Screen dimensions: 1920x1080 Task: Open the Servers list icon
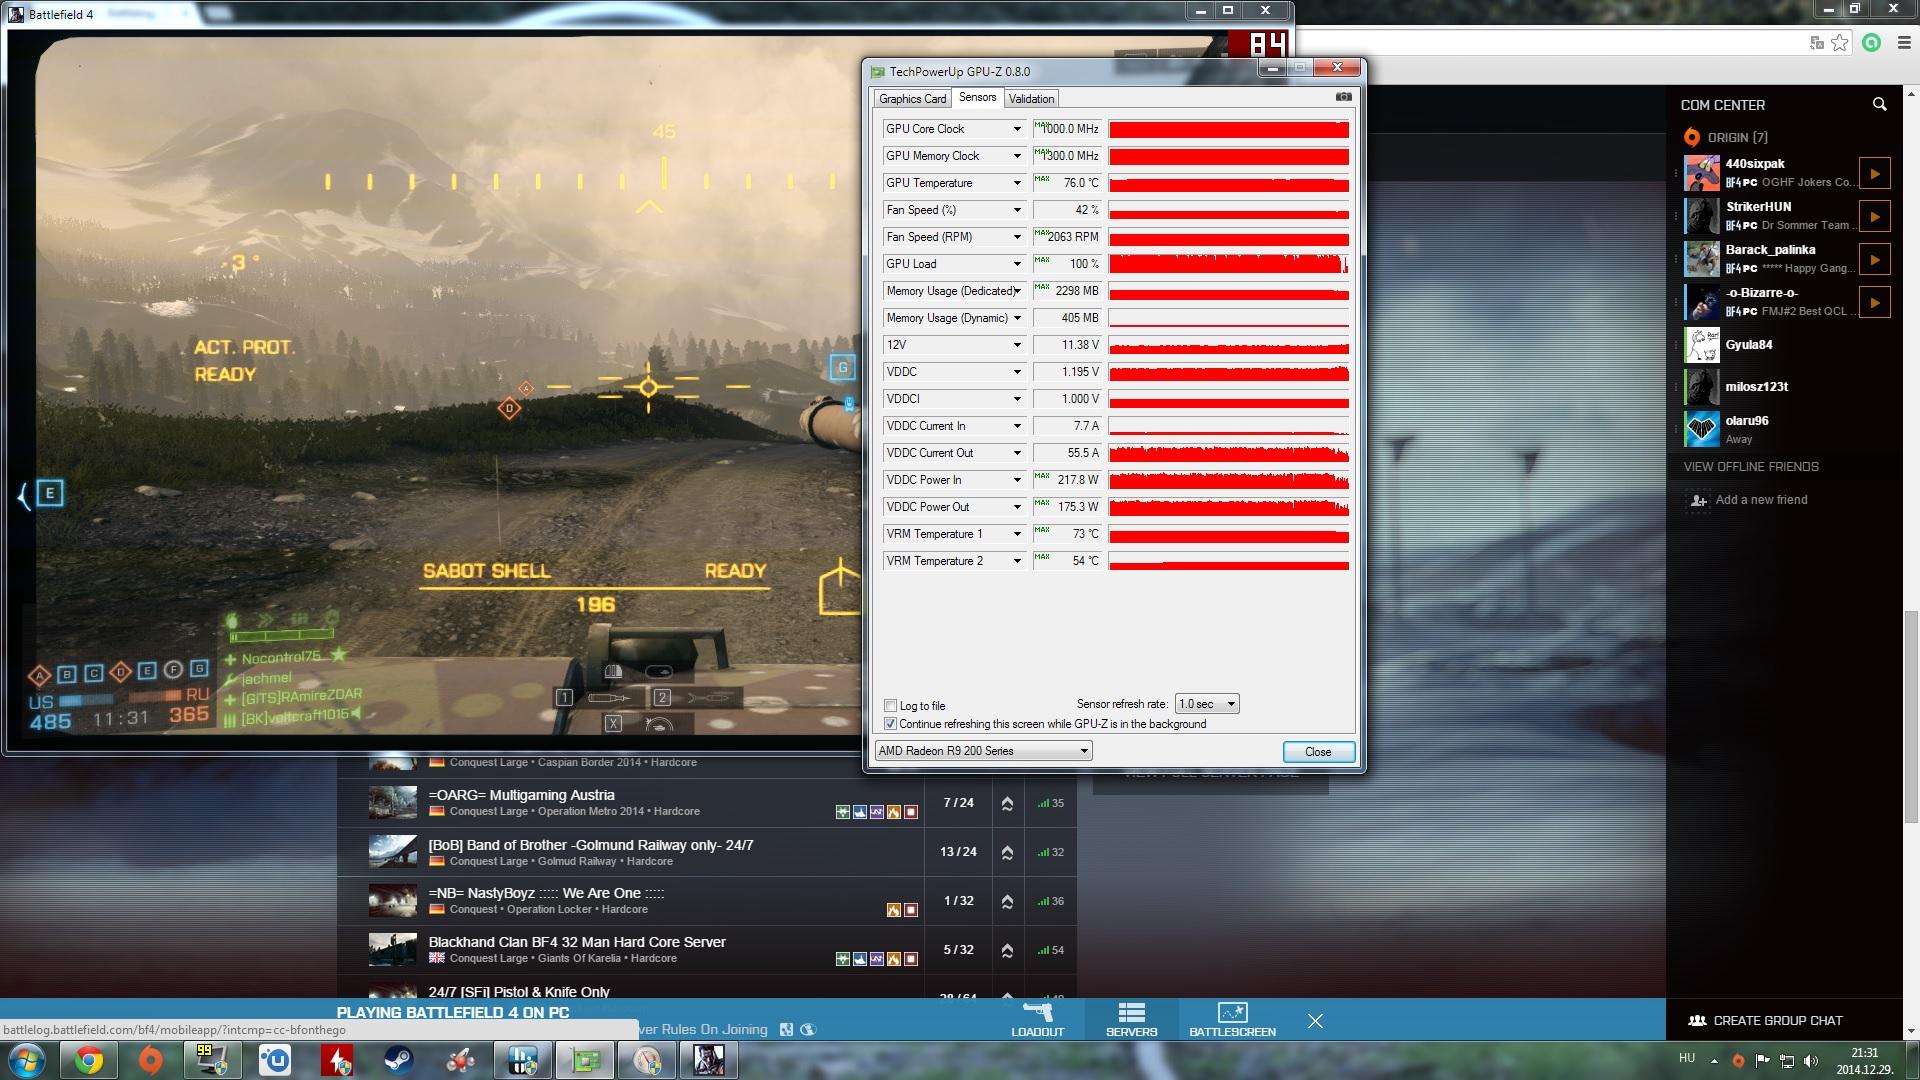[1131, 1013]
